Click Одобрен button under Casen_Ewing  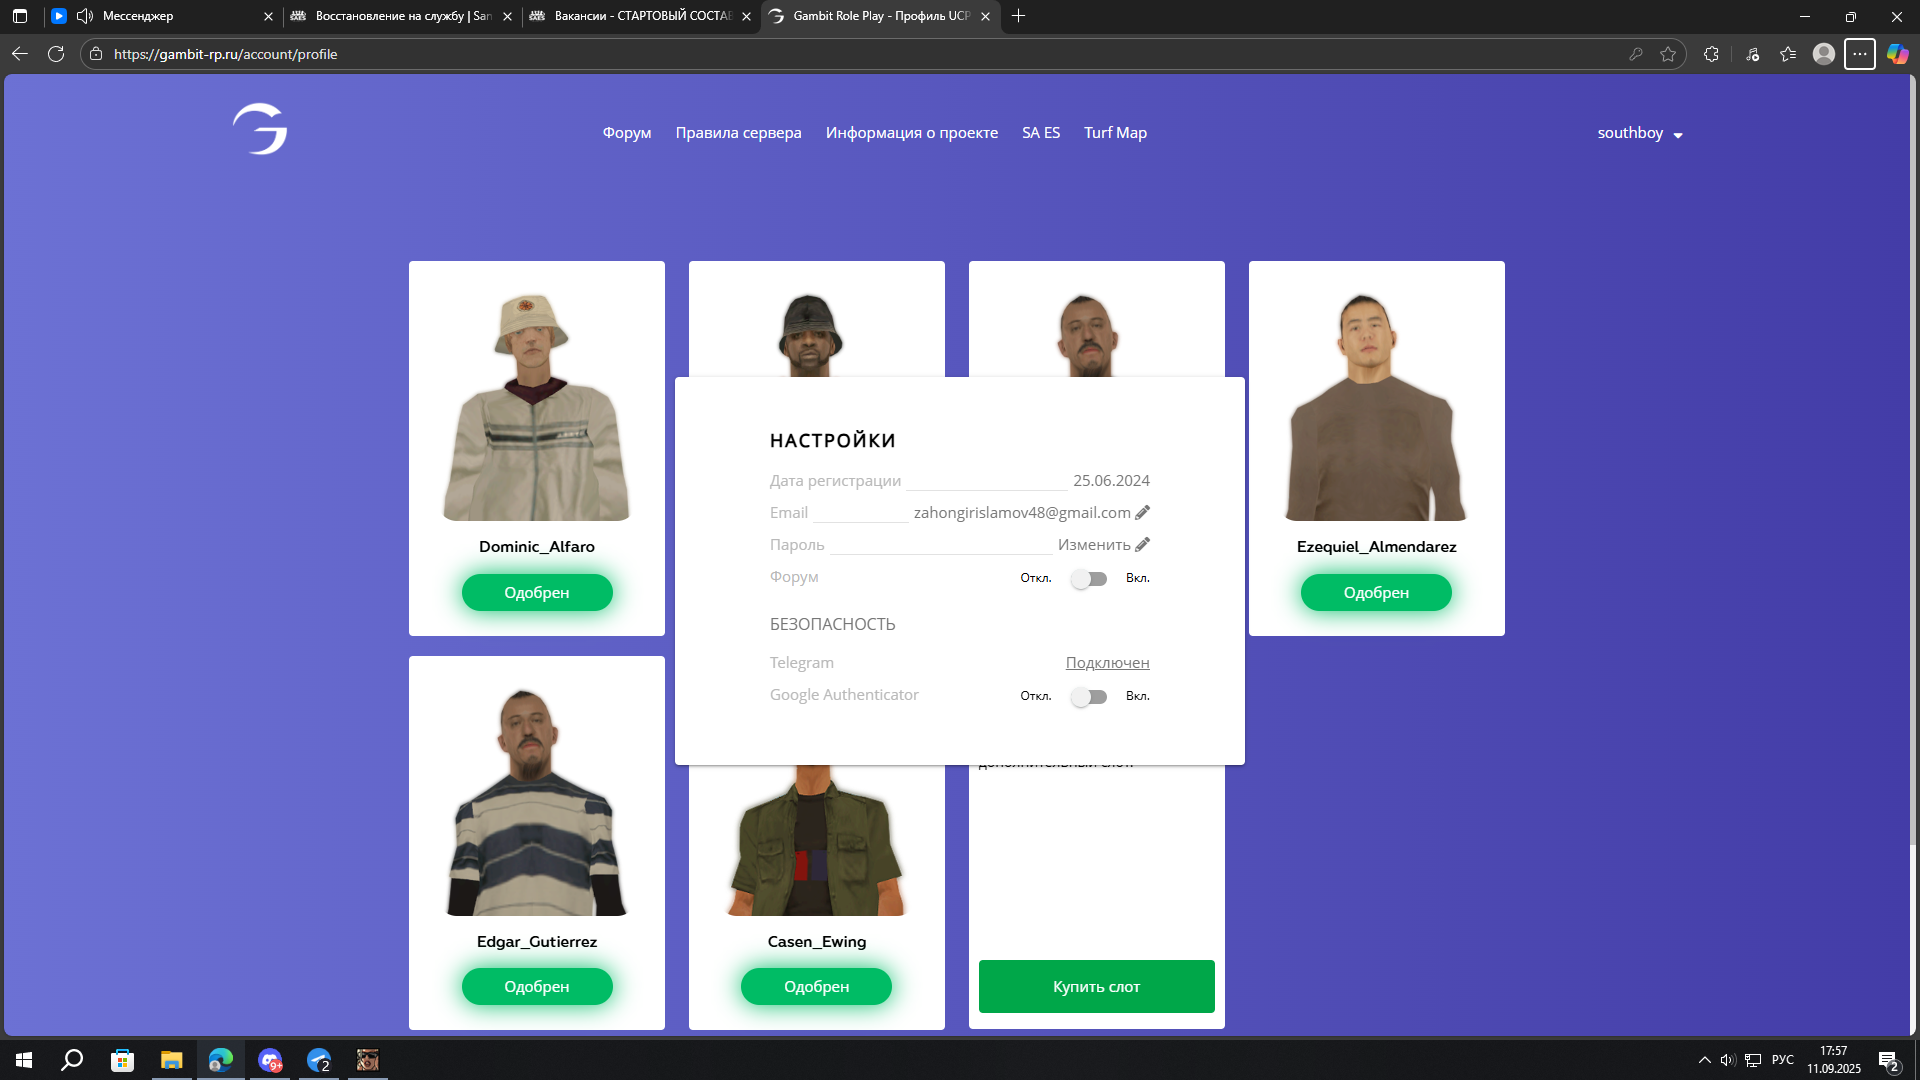point(816,986)
